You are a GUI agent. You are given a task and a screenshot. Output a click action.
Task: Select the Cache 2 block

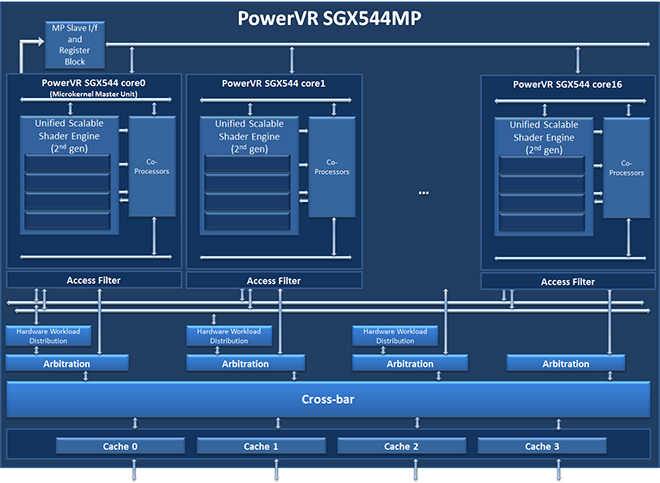click(x=402, y=446)
